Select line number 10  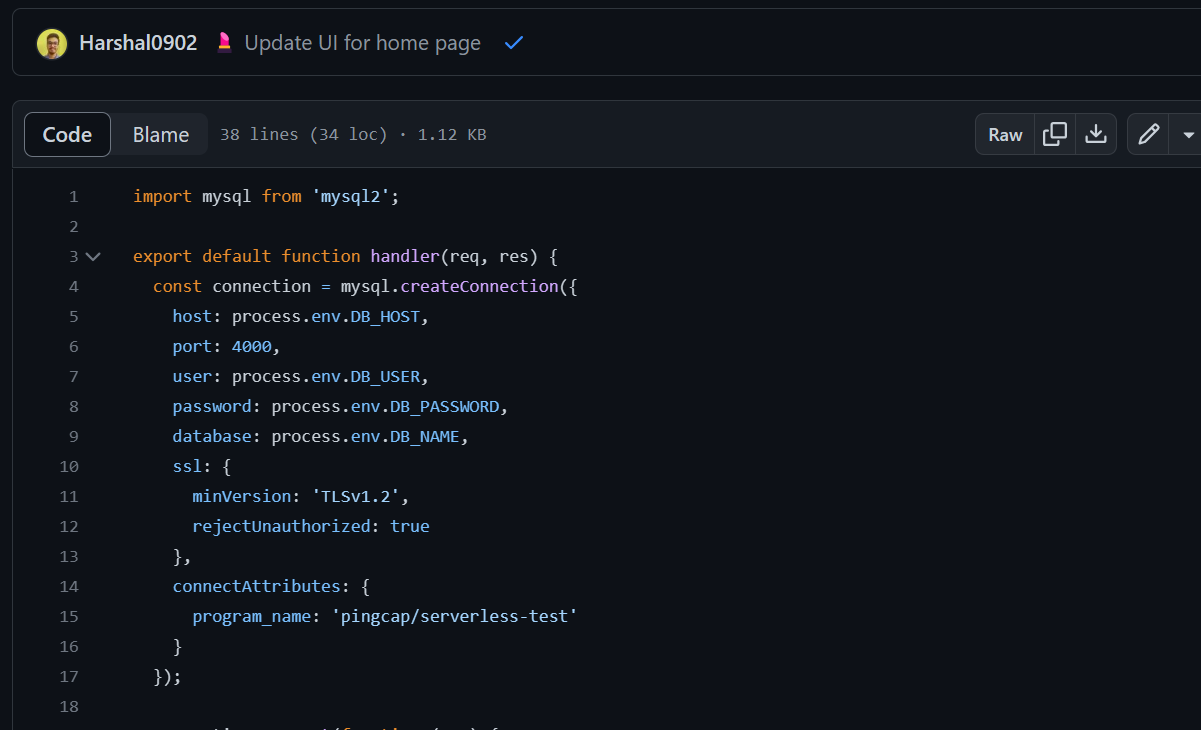pos(69,466)
